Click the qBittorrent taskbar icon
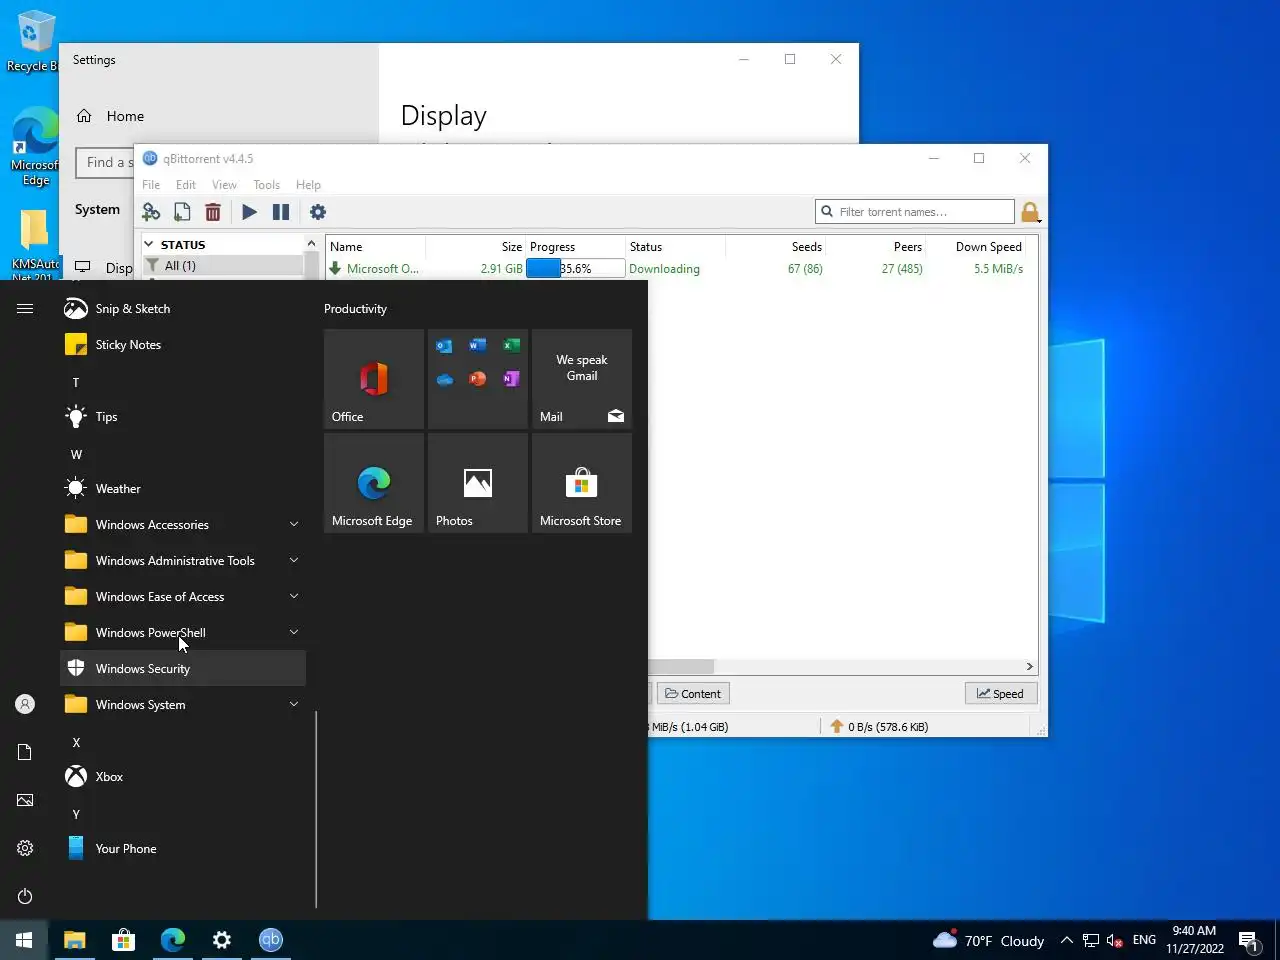Viewport: 1280px width, 960px height. [x=271, y=940]
